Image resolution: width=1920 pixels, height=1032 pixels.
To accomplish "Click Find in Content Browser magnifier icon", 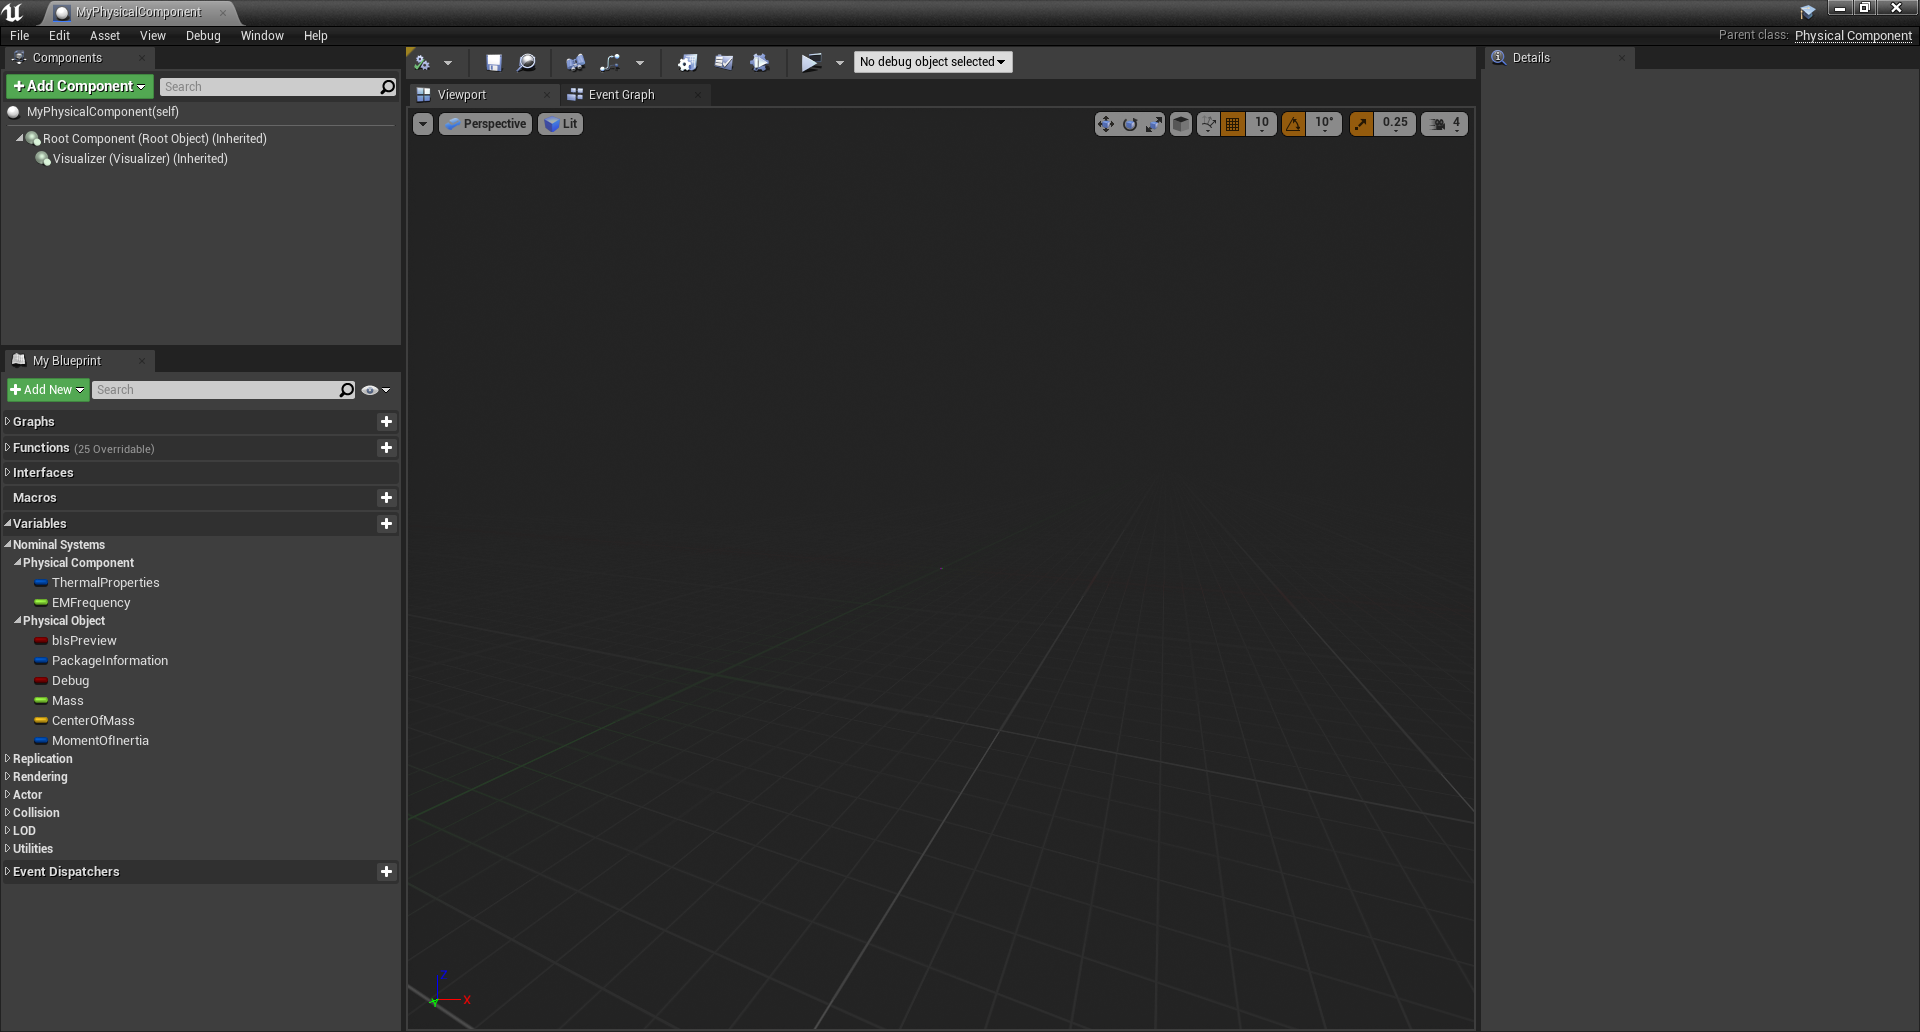I will [527, 62].
